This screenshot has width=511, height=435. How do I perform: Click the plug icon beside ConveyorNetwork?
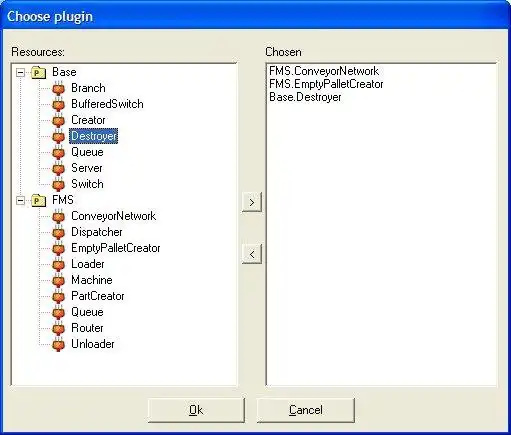click(58, 216)
